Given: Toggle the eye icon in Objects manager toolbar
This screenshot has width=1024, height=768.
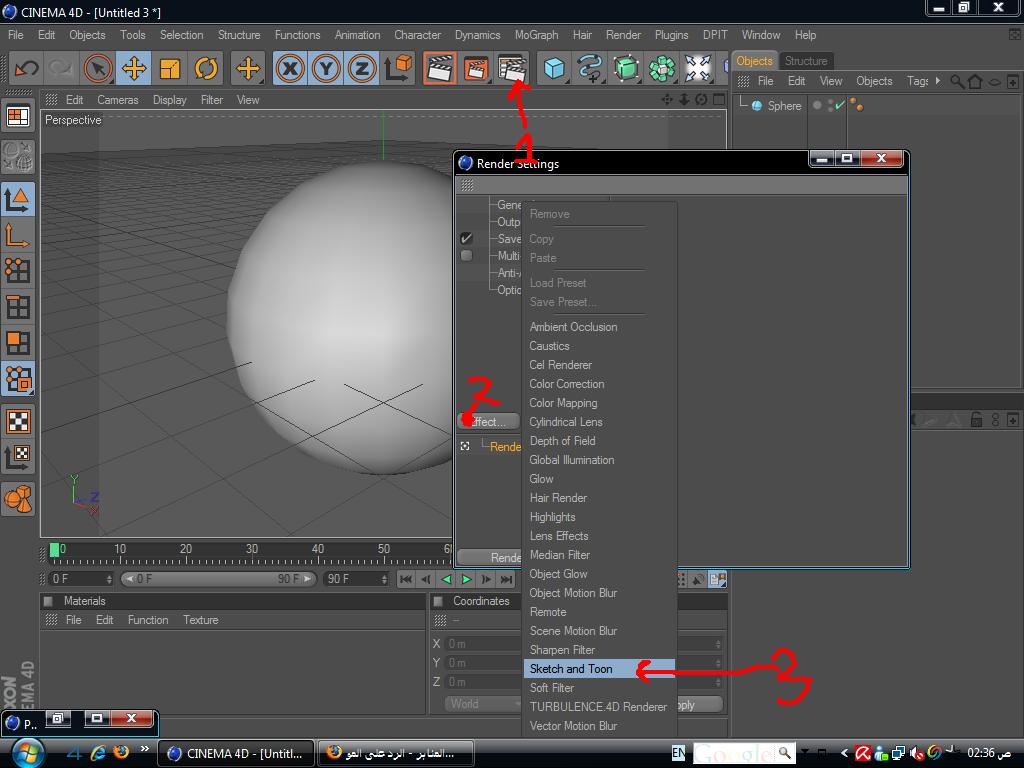Looking at the screenshot, I should pyautogui.click(x=994, y=82).
